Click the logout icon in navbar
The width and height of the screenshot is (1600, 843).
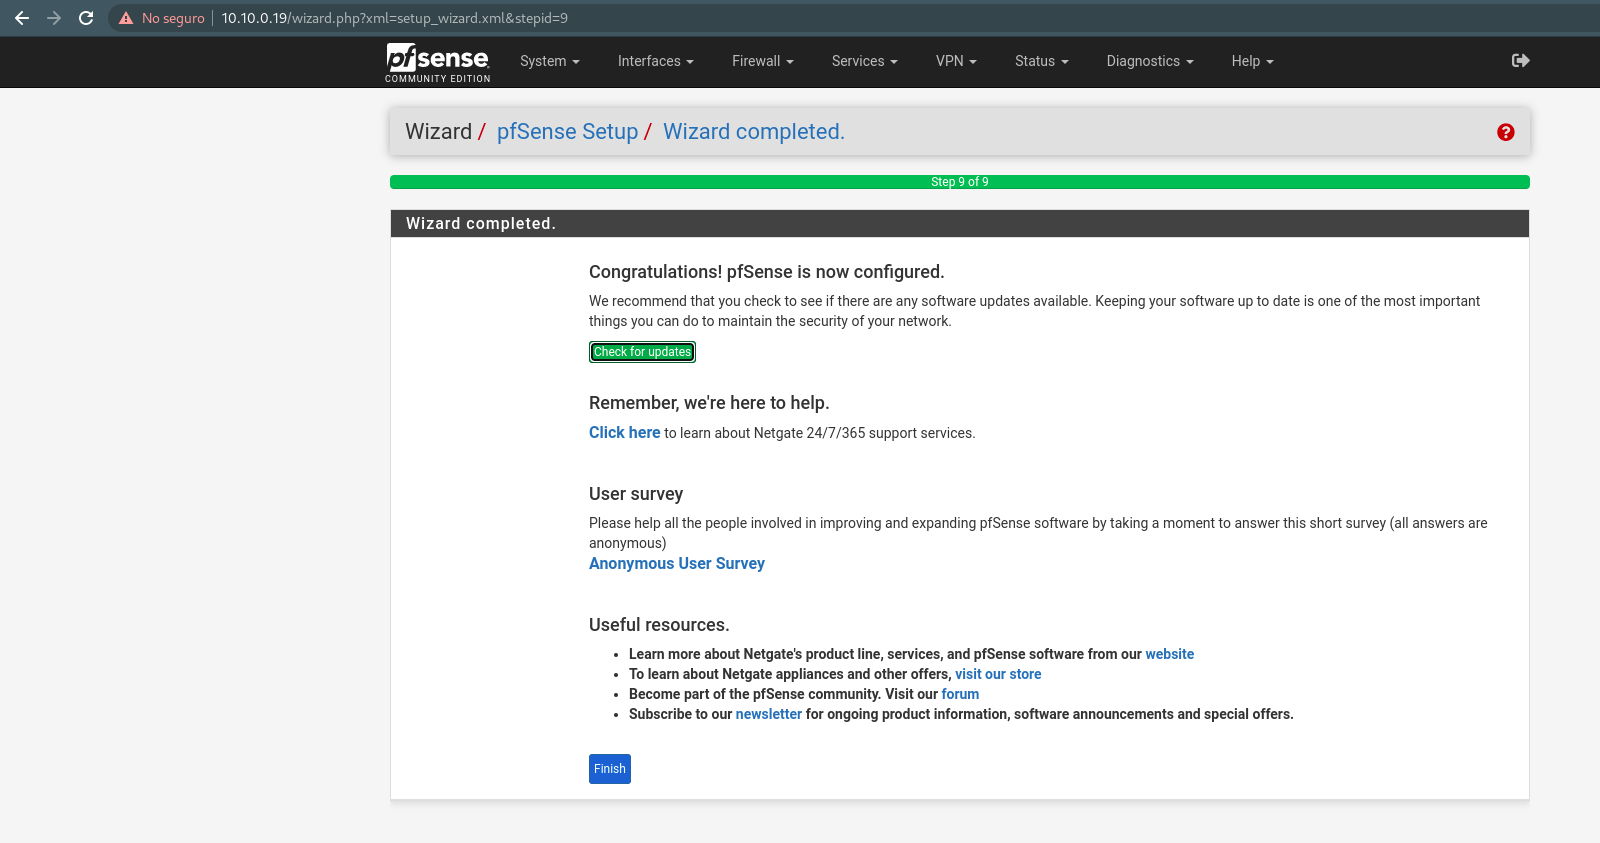pyautogui.click(x=1520, y=61)
